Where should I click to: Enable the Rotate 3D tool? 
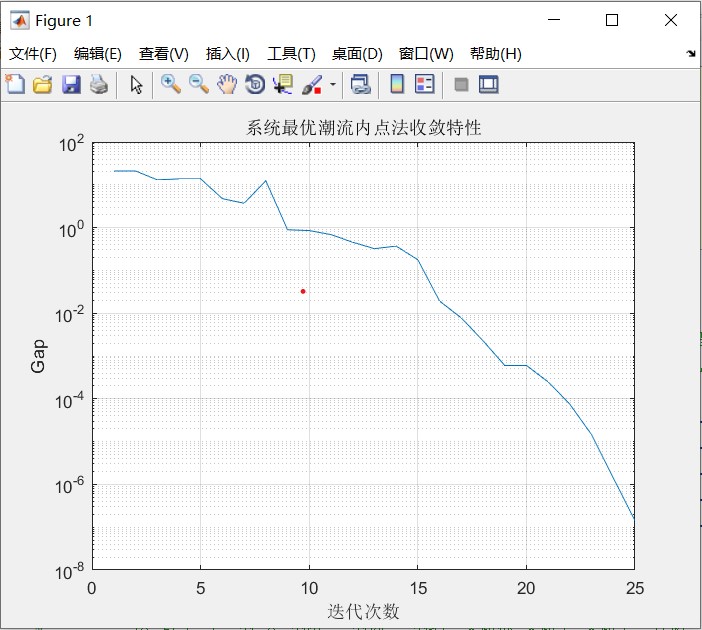[x=255, y=84]
